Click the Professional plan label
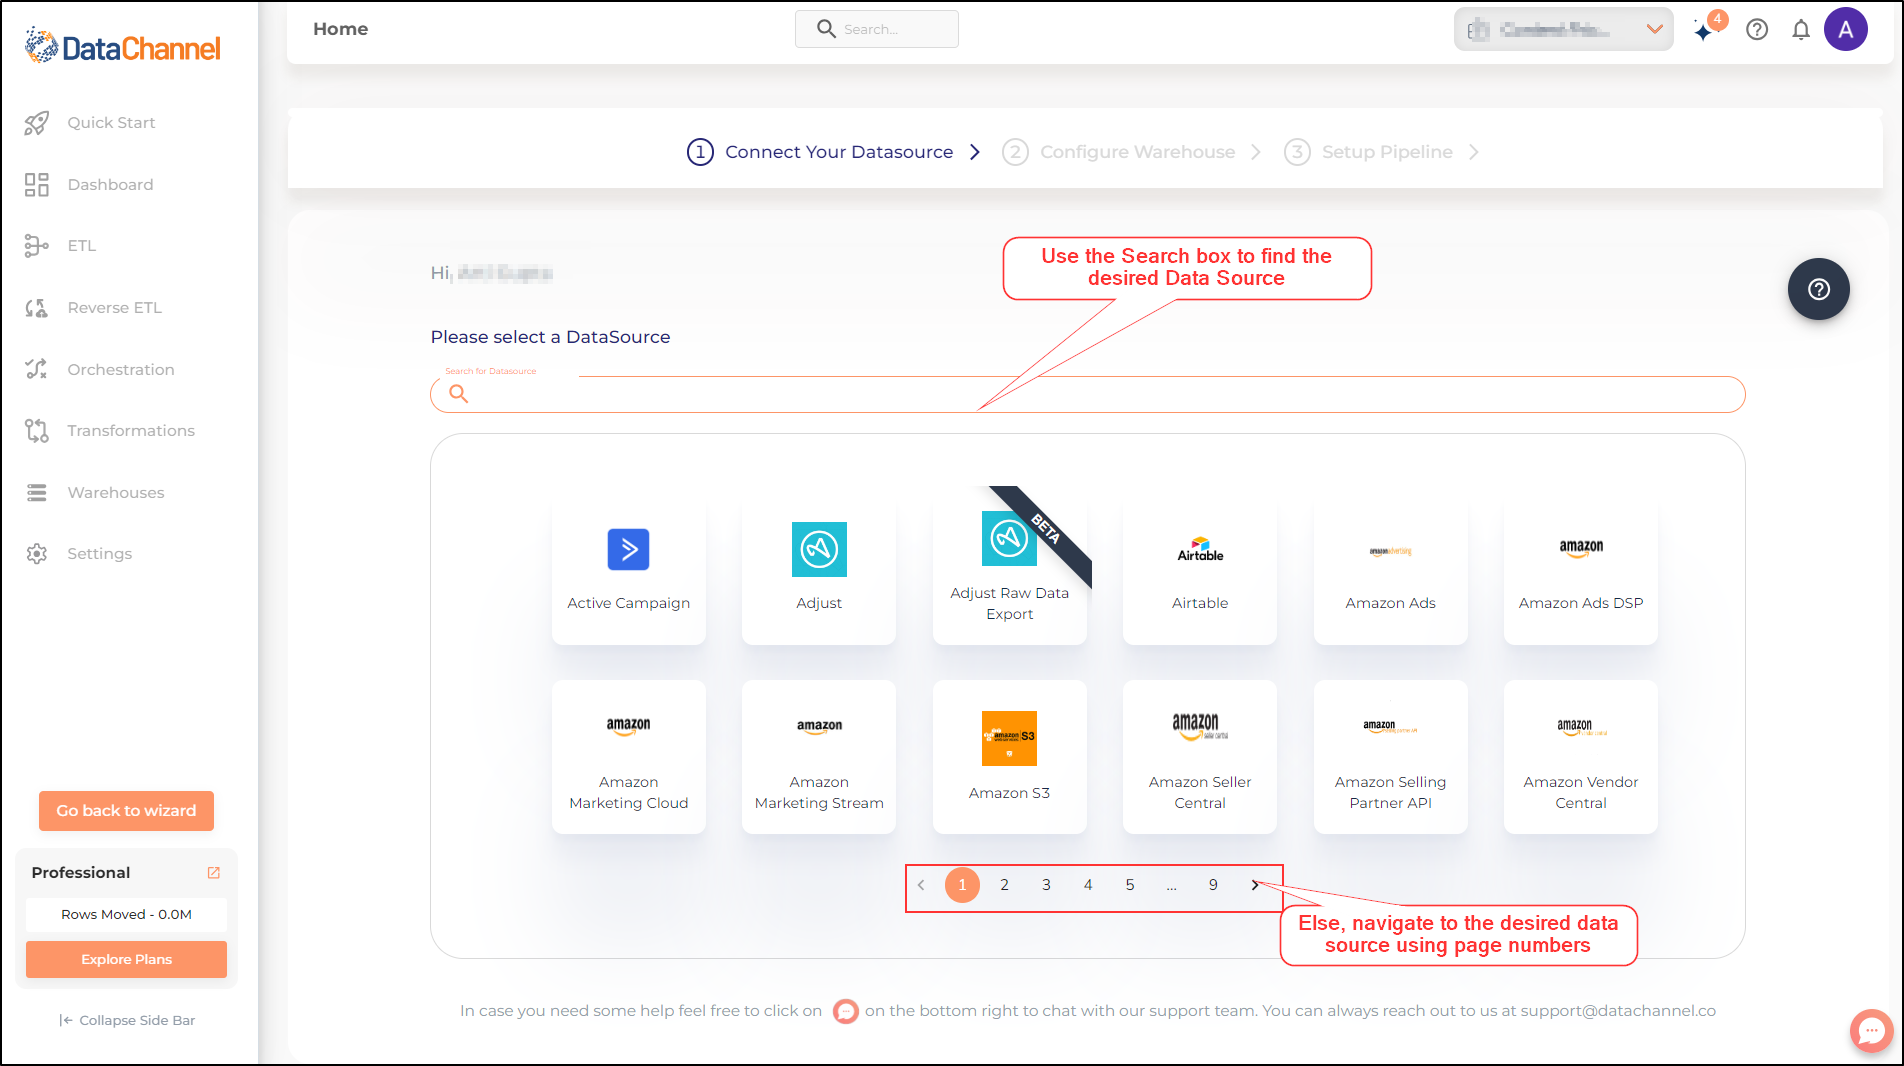The image size is (1904, 1066). click(x=81, y=873)
